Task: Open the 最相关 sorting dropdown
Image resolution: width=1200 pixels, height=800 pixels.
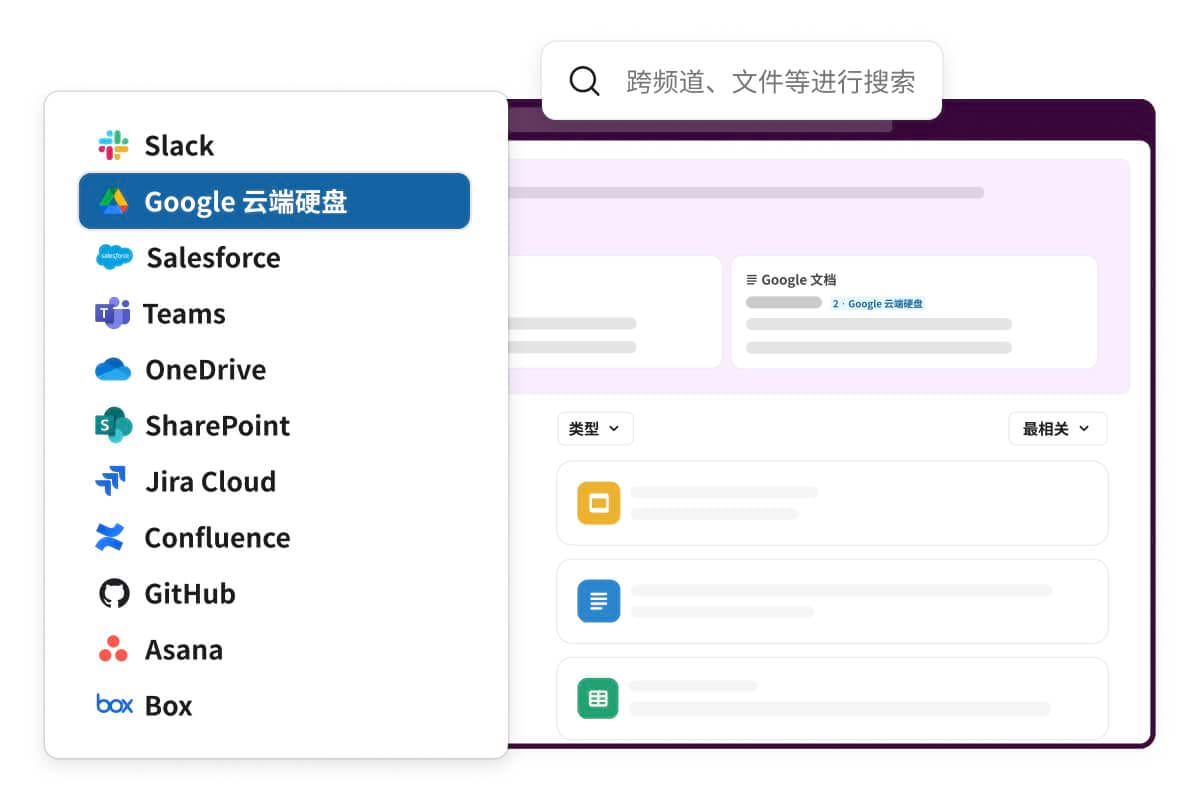Action: [1057, 428]
